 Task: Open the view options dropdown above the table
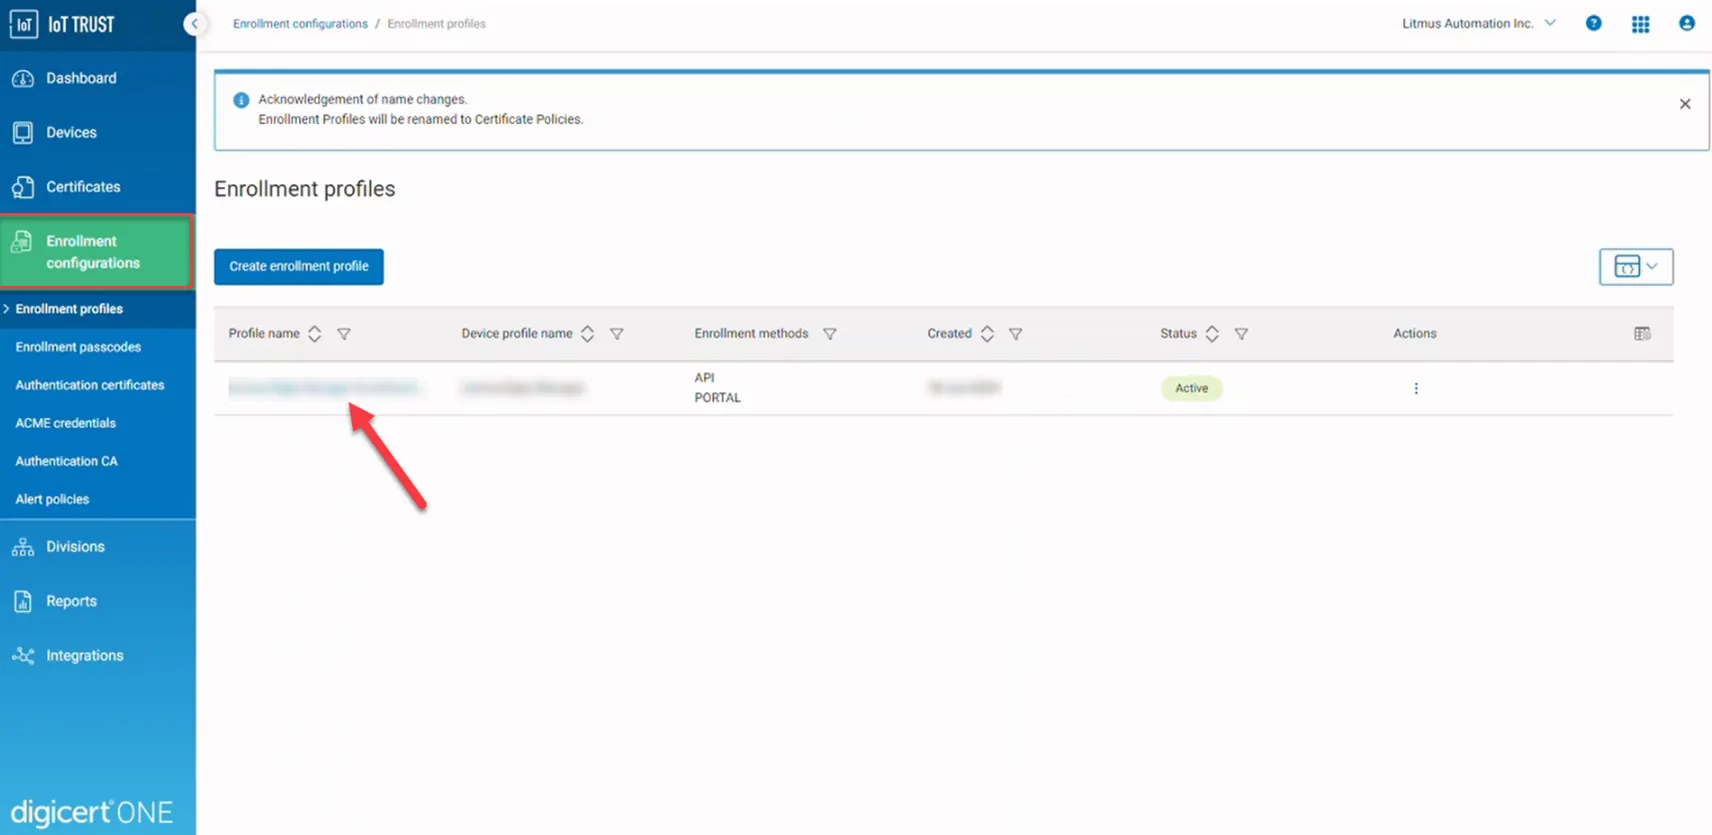(1636, 267)
